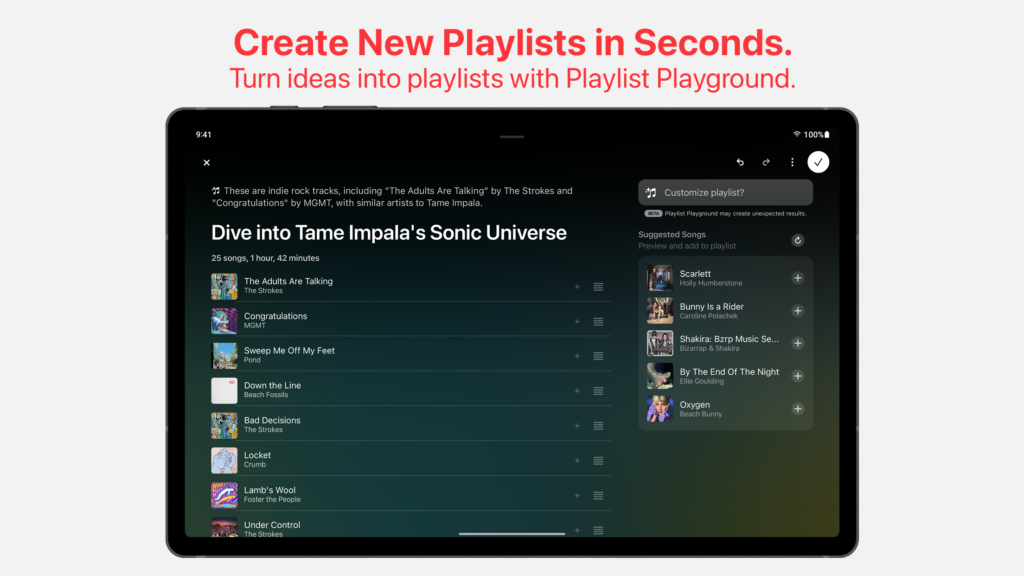
Task: Undo the last playlist change
Action: (x=740, y=162)
